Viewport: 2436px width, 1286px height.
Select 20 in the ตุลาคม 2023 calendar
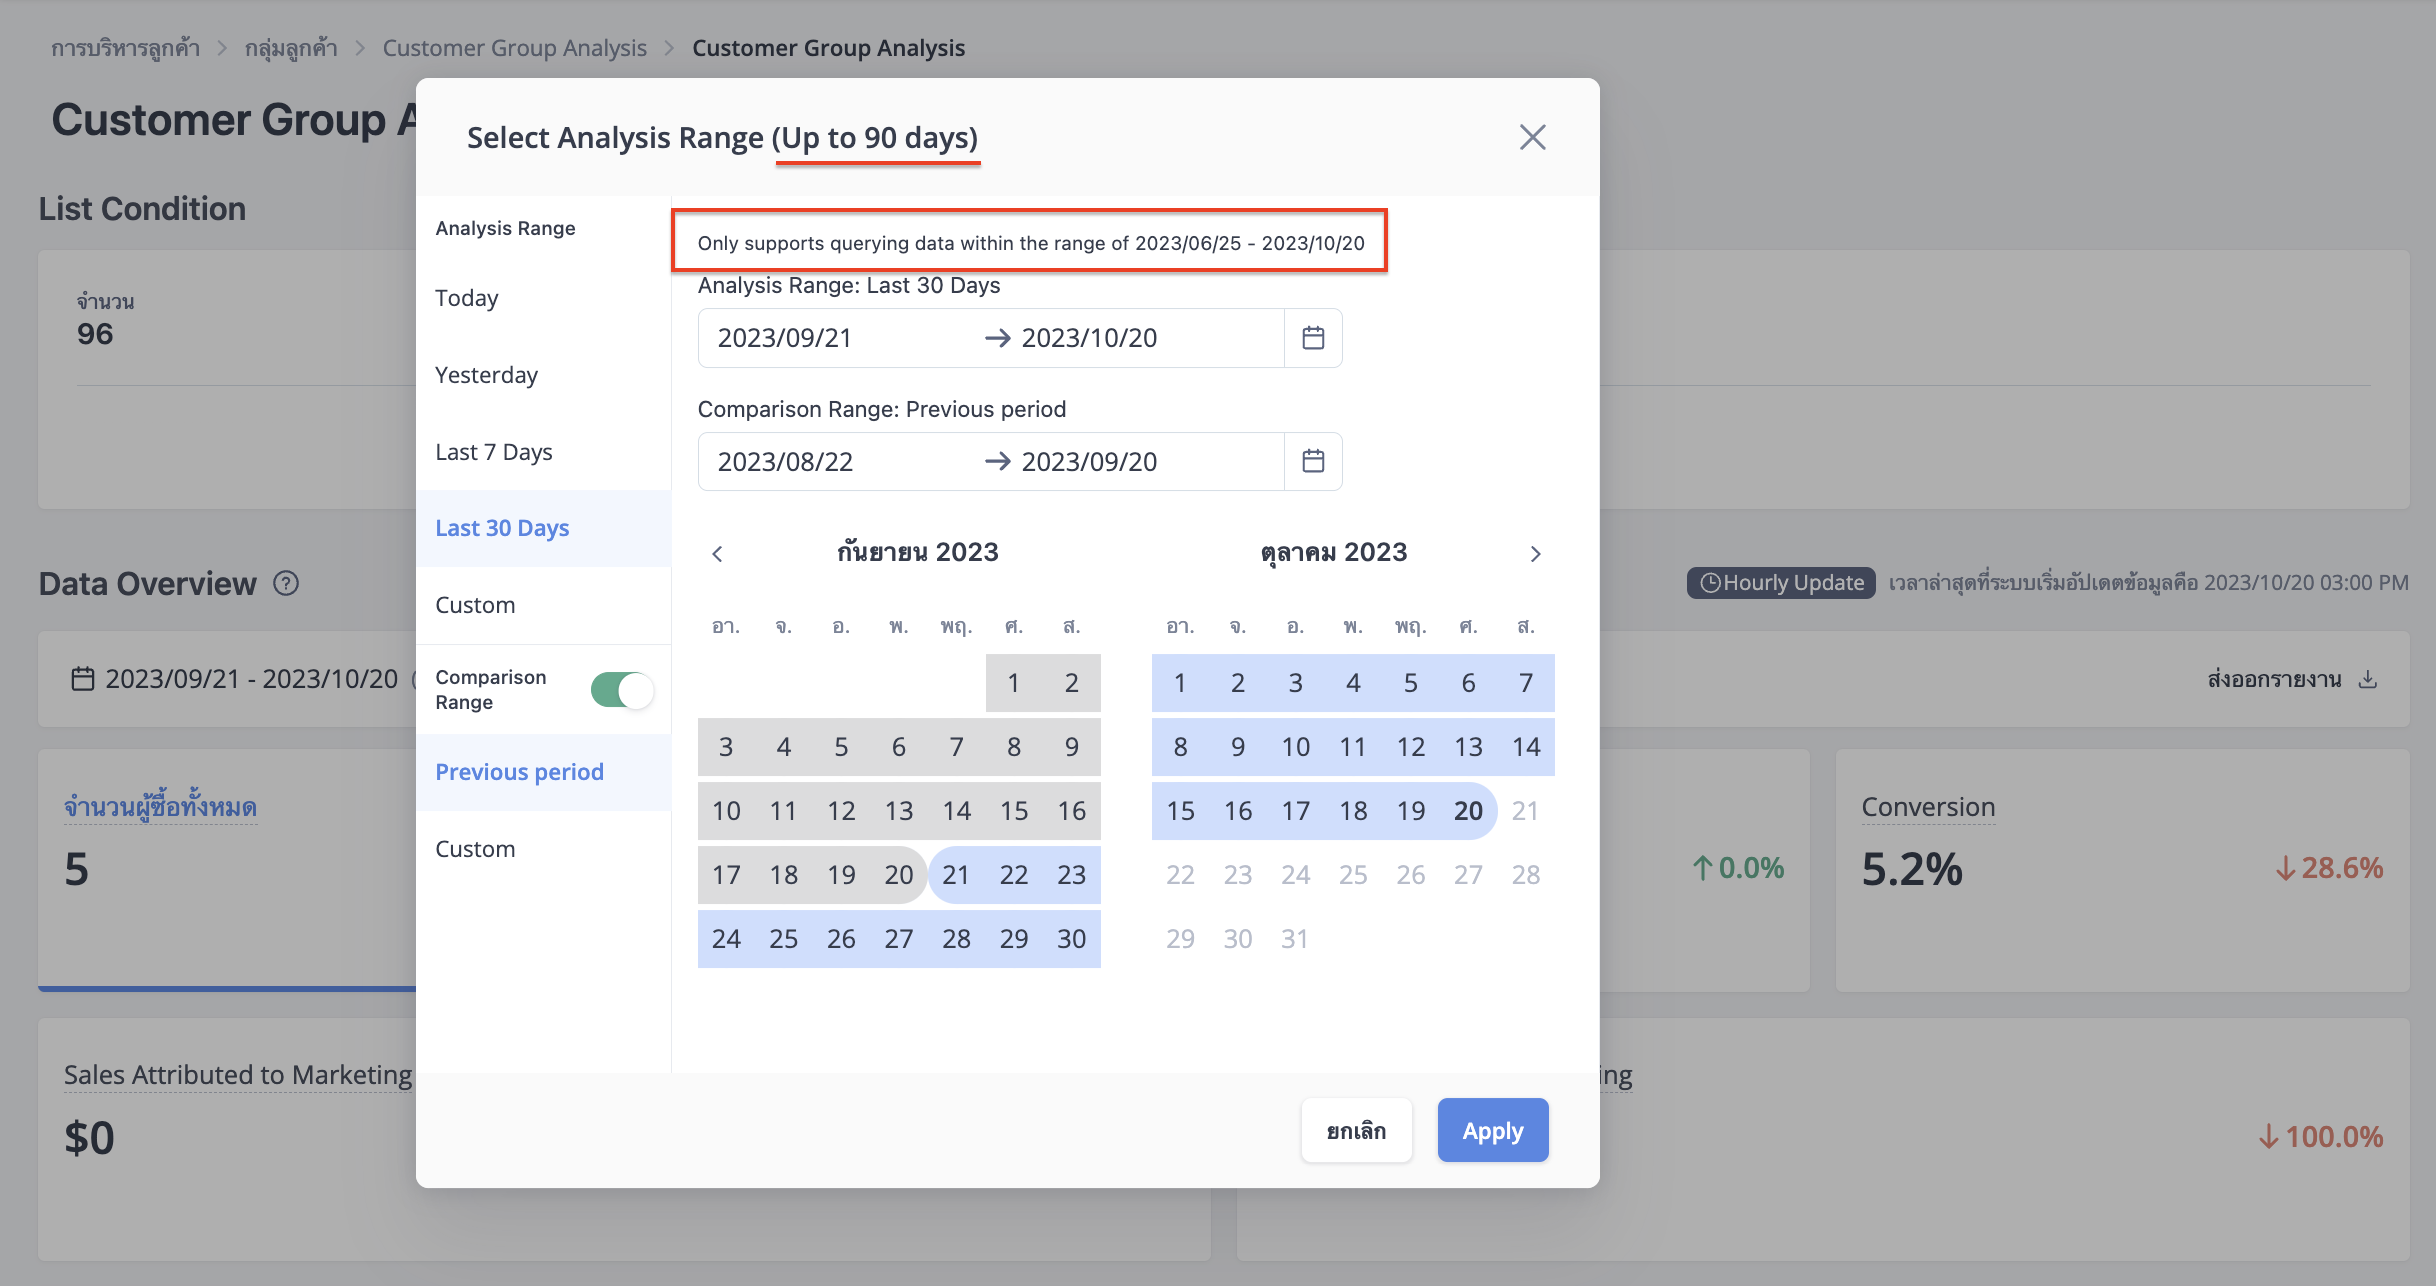tap(1468, 811)
